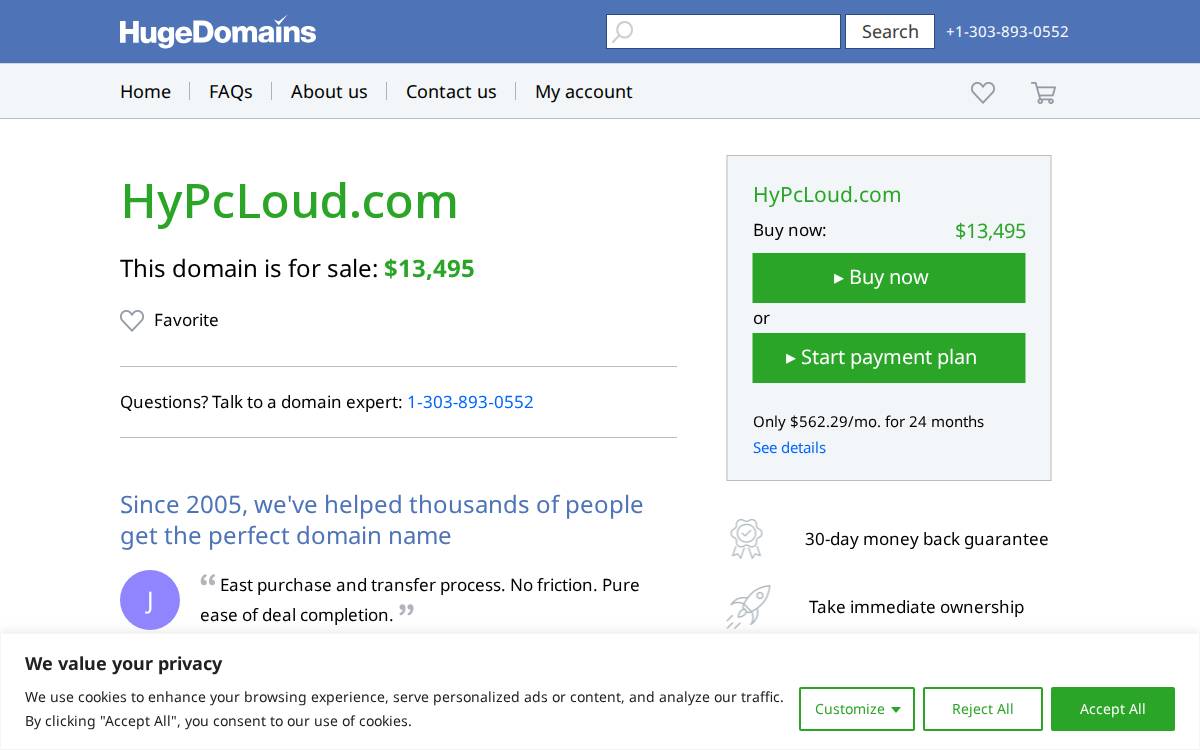Toggle the Favorite heart for HyPcLoud.com
The height and width of the screenshot is (750, 1200).
tap(132, 320)
